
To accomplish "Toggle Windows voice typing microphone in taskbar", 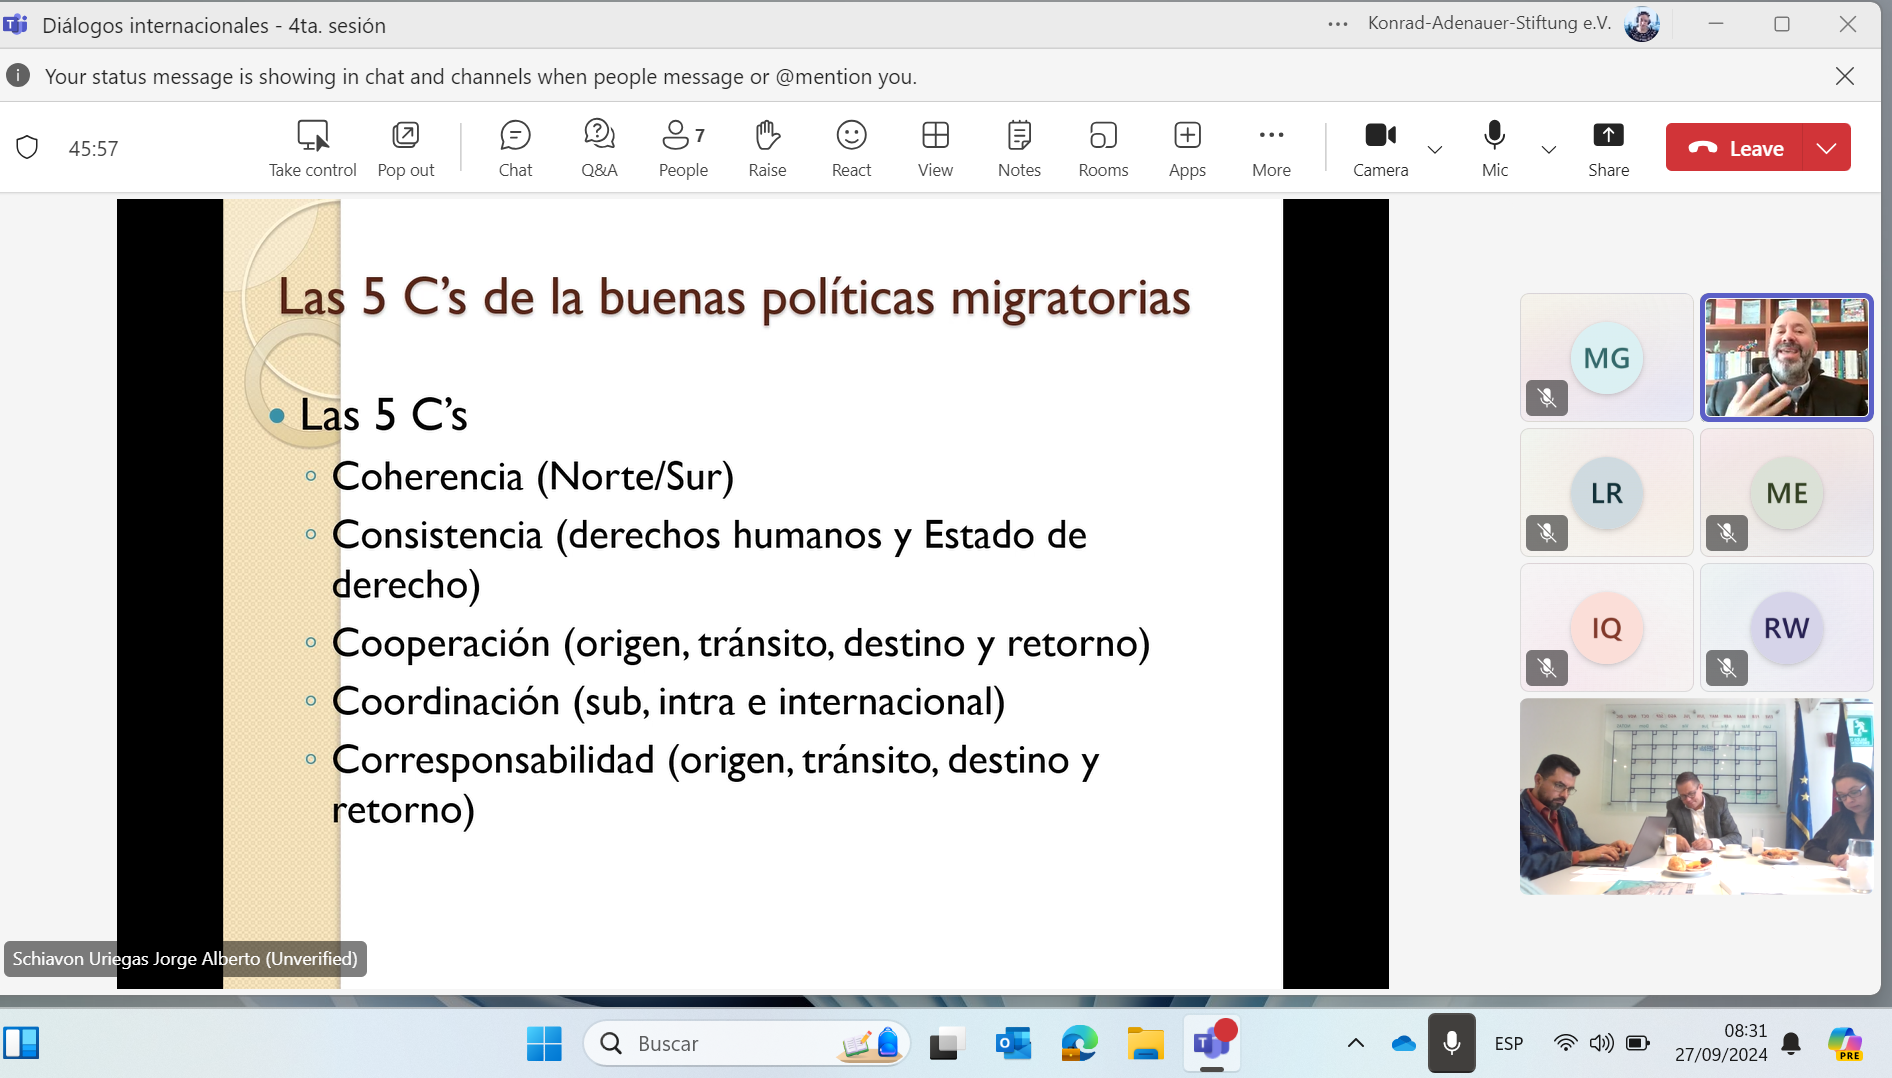I will (x=1451, y=1043).
